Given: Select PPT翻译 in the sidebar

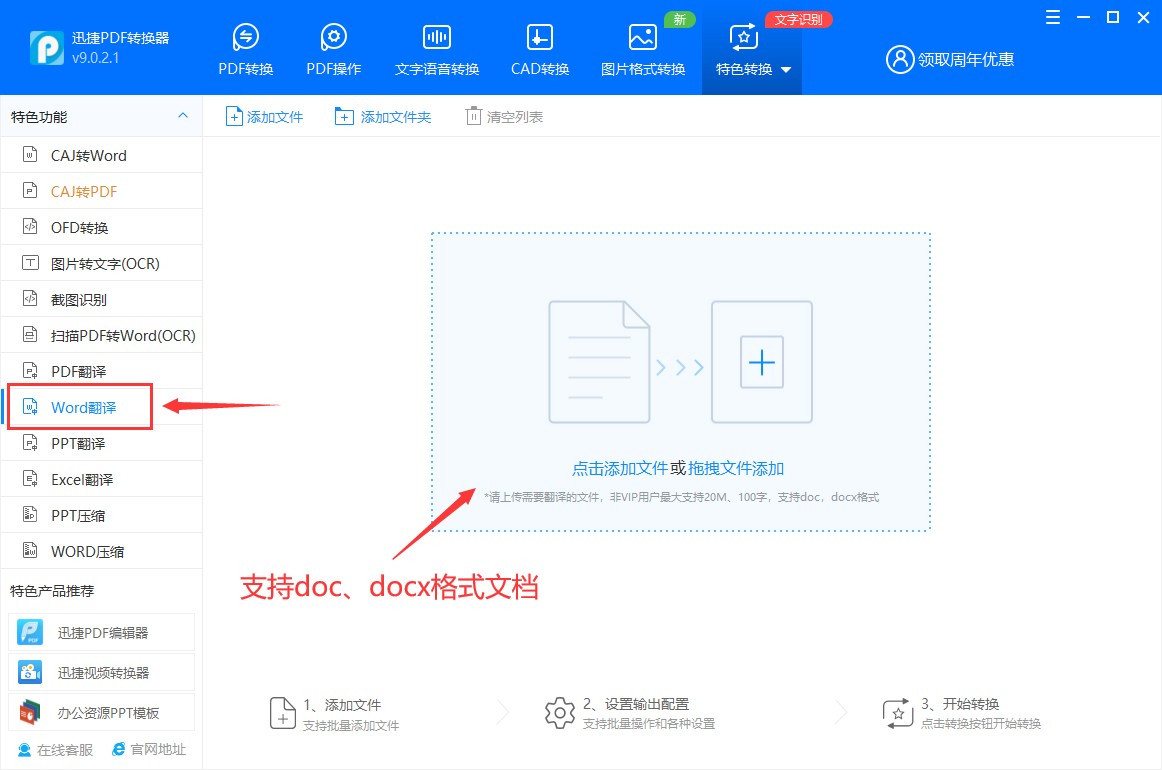Looking at the screenshot, I should point(102,443).
